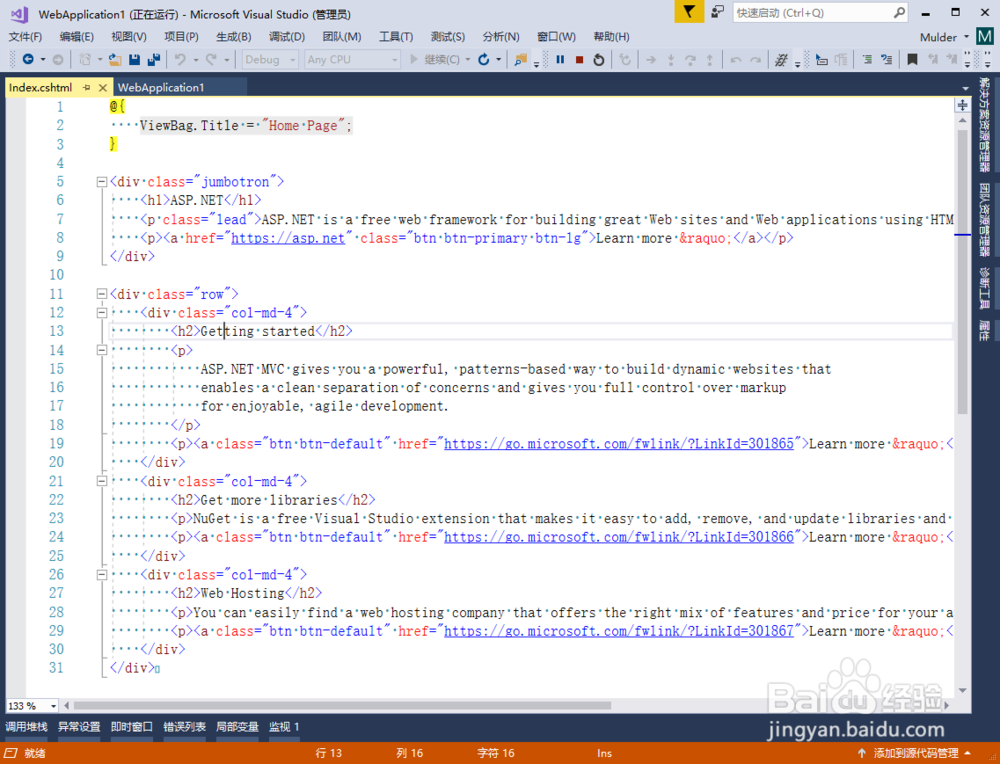Open the 编辑(E) menu
This screenshot has height=764, width=1000.
click(77, 37)
